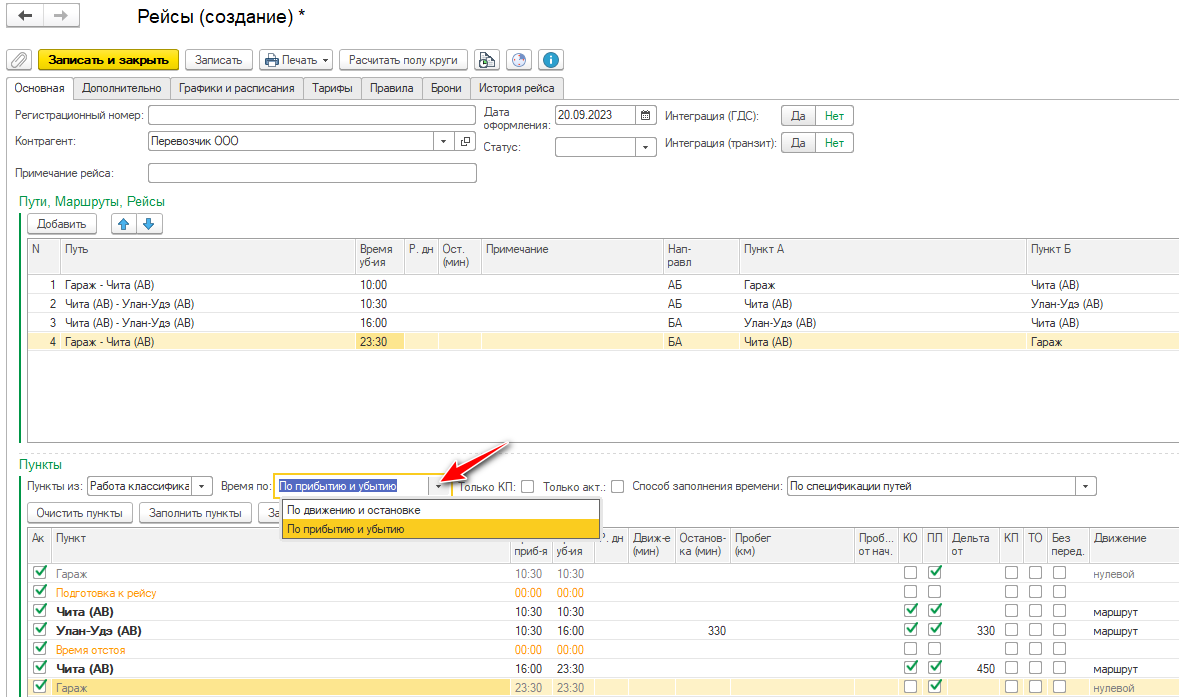The image size is (1179, 697).
Task: Switch to the Тарифы tab
Action: (x=332, y=88)
